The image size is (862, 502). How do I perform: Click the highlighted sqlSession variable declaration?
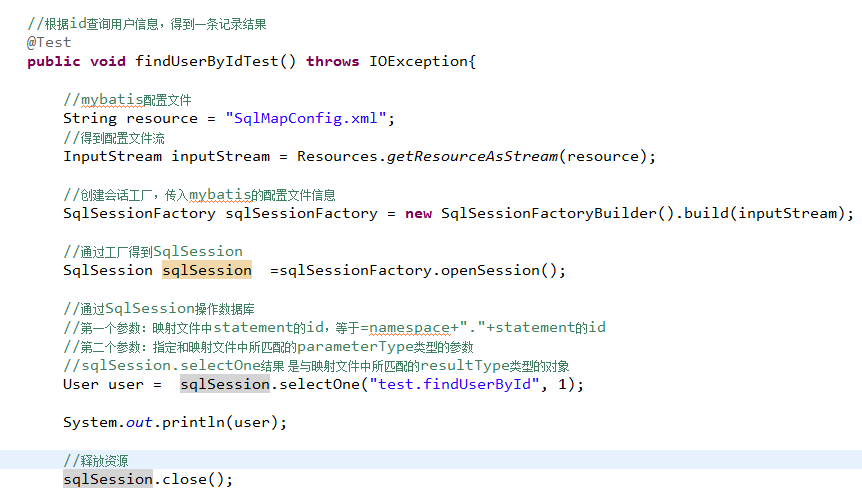(x=207, y=270)
